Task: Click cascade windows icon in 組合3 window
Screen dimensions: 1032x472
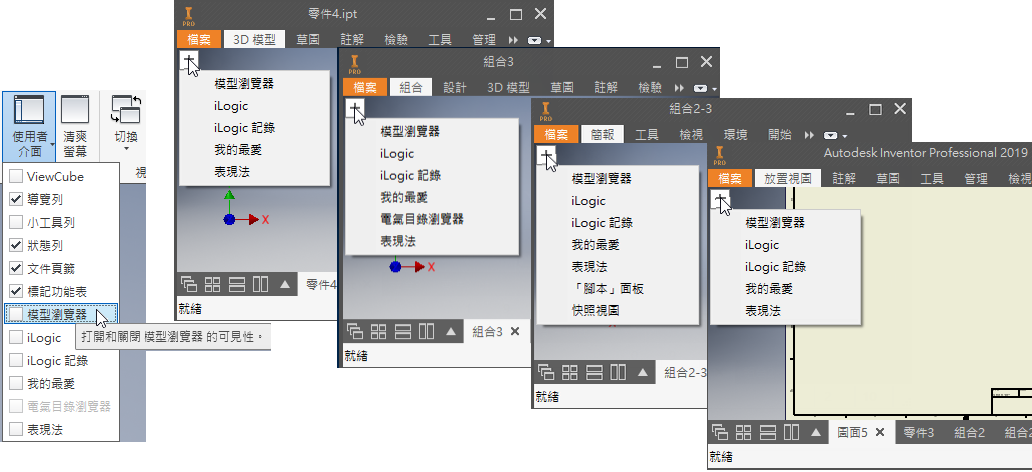Action: point(355,332)
